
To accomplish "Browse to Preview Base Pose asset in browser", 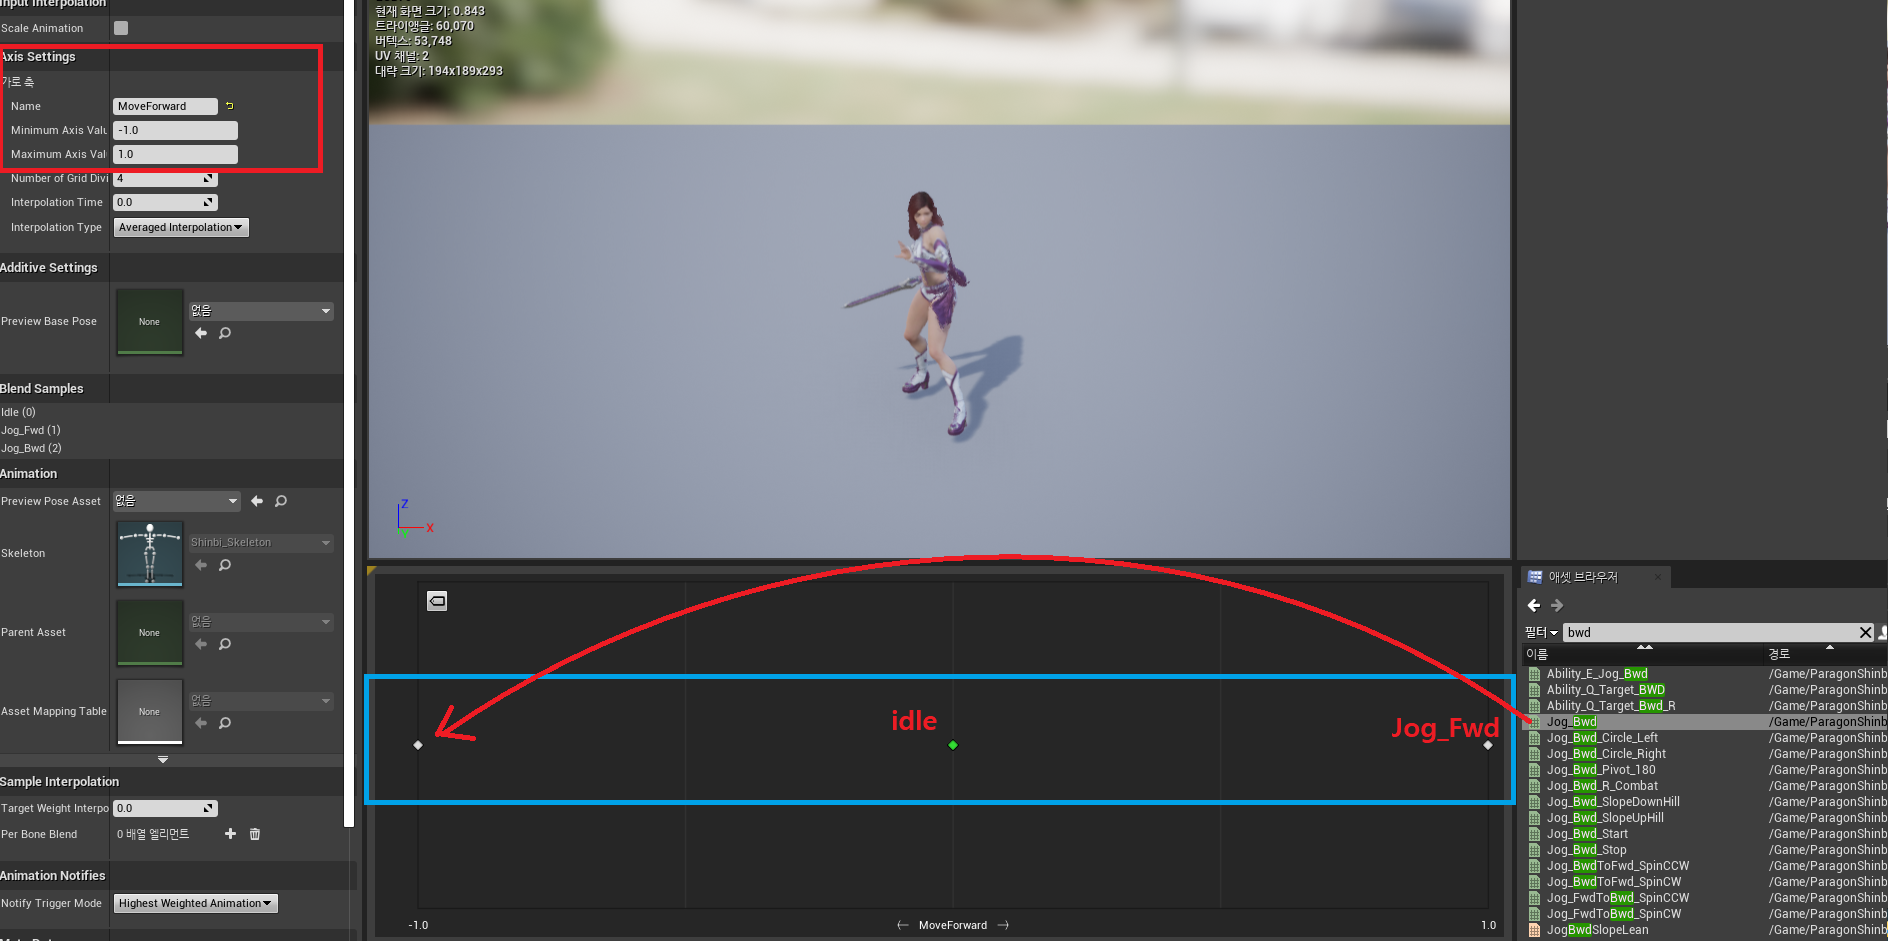I will [x=225, y=333].
